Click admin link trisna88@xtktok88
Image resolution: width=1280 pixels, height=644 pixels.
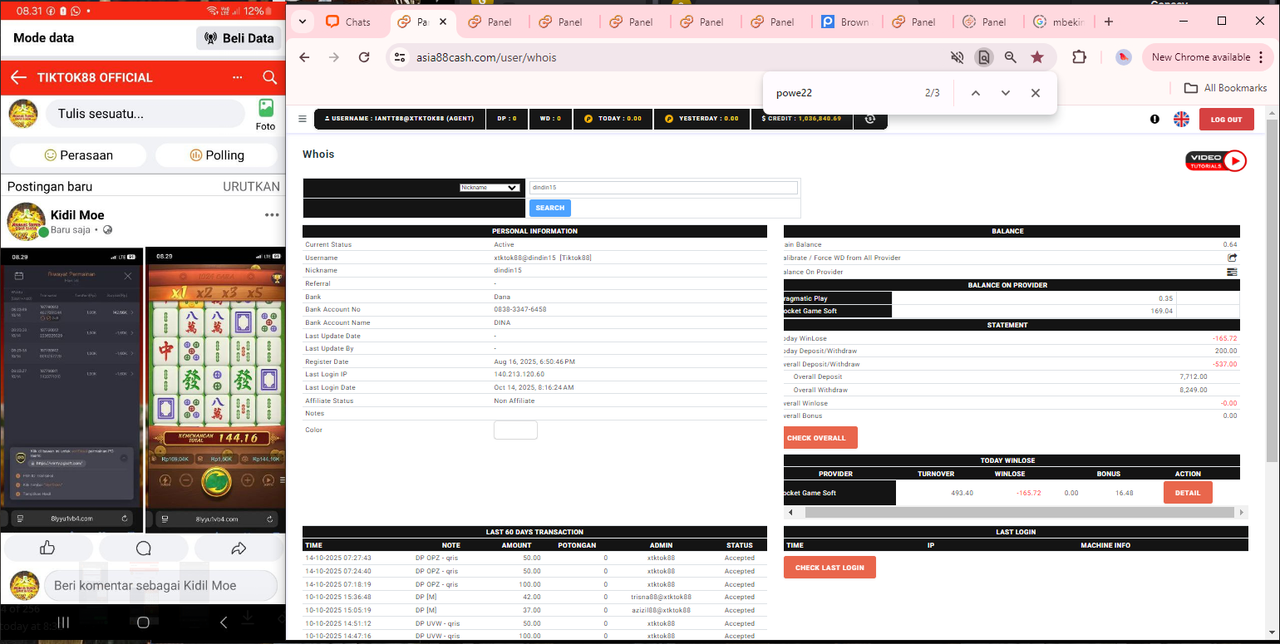[x=661, y=597]
